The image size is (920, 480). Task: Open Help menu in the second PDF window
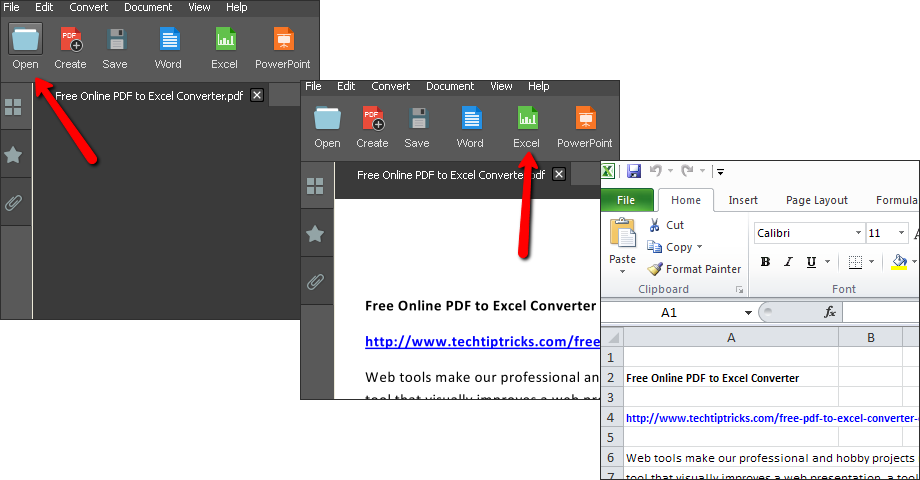[x=539, y=86]
